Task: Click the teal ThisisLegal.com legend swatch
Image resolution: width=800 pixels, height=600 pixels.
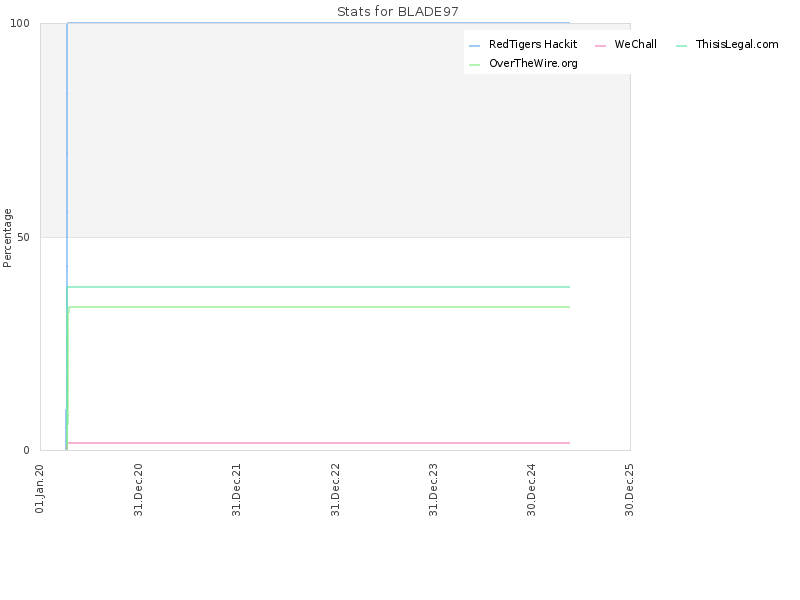Action: pos(681,45)
